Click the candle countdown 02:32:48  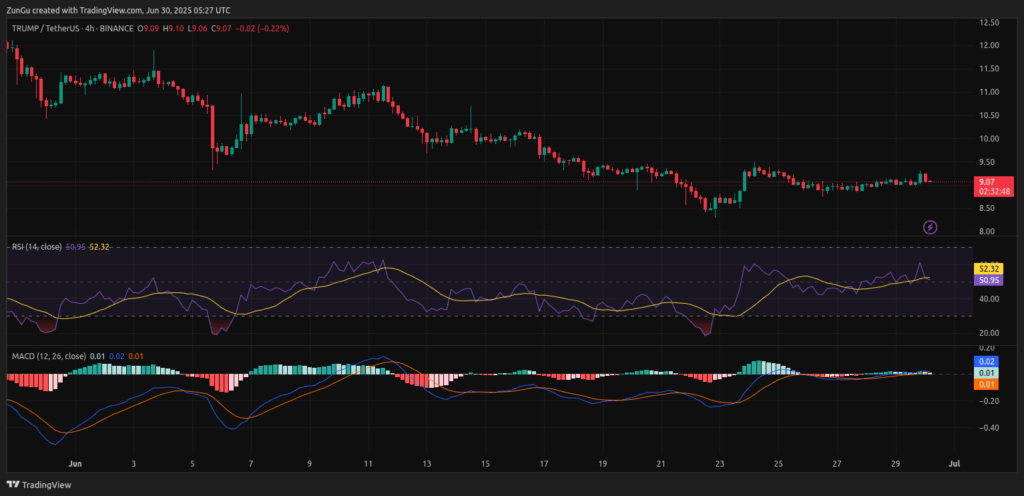pos(993,192)
